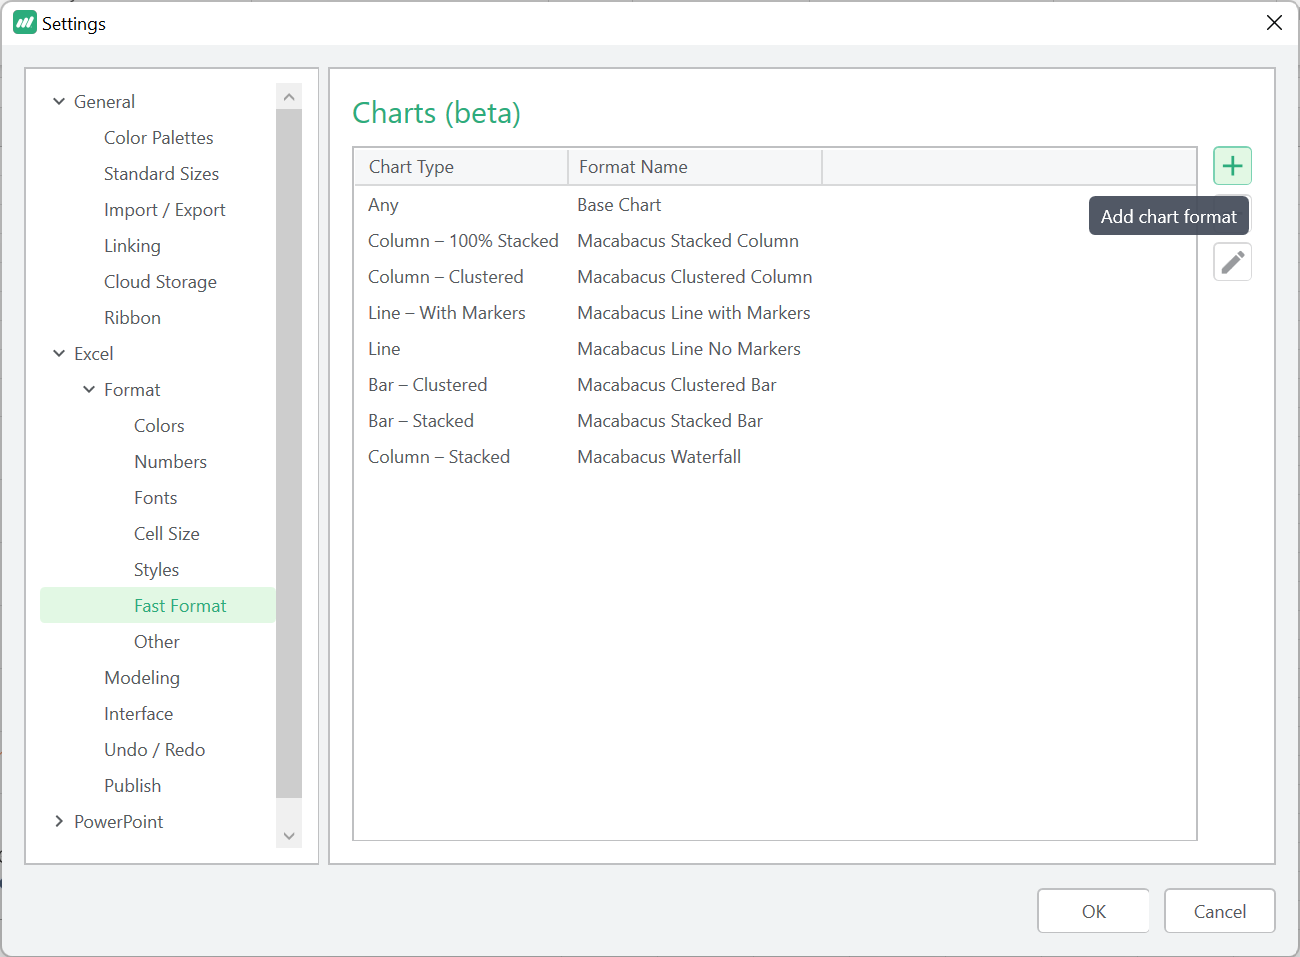Open Ribbon settings
The image size is (1300, 957).
[x=132, y=318]
